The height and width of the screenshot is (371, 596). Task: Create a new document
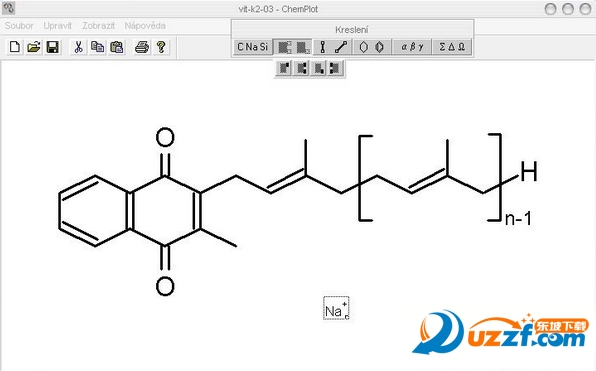14,47
